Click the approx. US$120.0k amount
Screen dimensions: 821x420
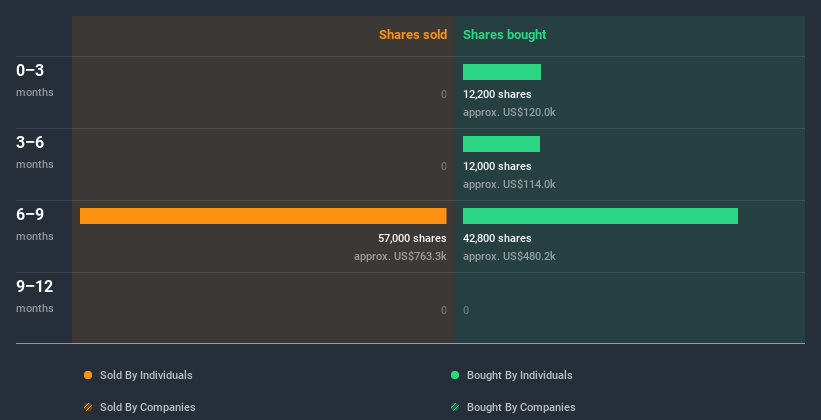click(509, 112)
